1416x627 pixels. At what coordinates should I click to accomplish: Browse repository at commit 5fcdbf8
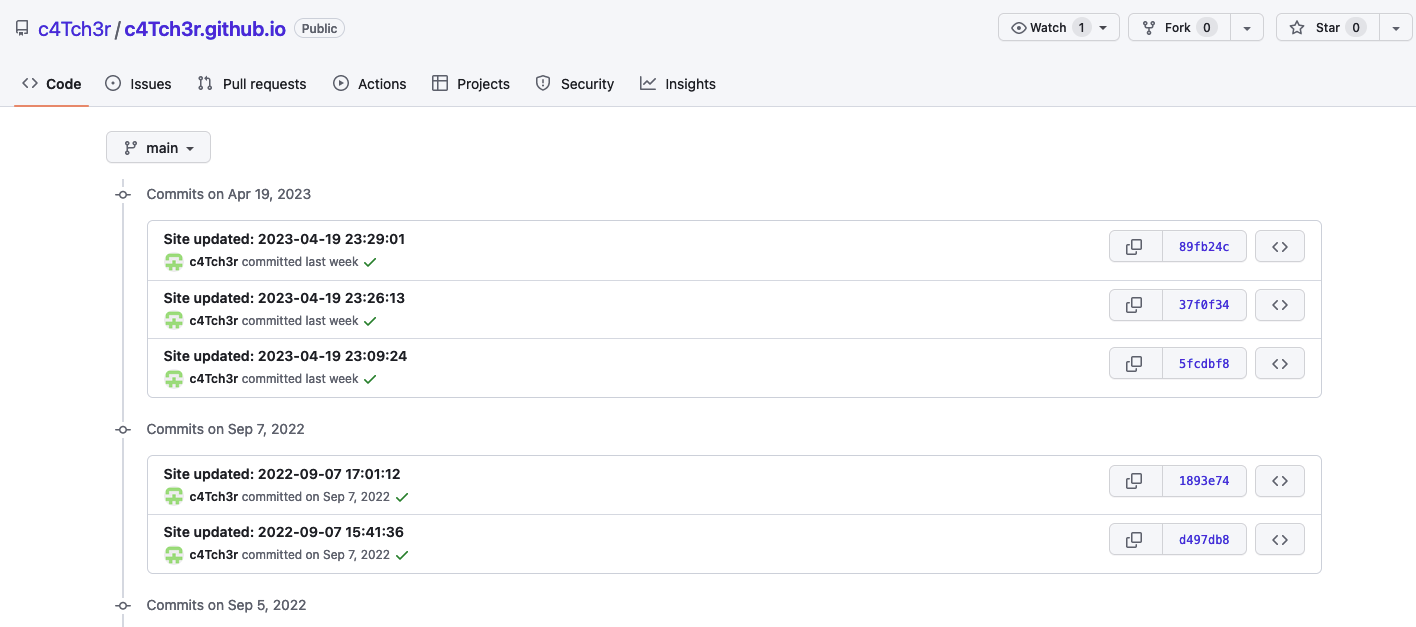[1279, 364]
